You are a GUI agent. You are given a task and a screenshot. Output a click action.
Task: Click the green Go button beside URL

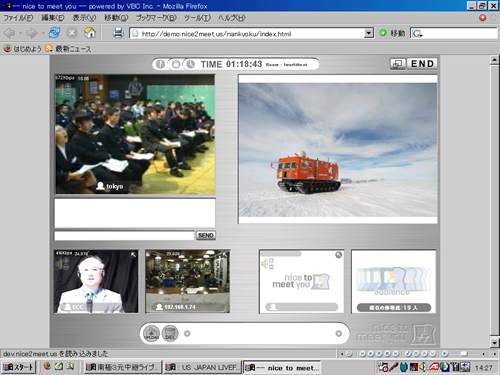pos(383,33)
